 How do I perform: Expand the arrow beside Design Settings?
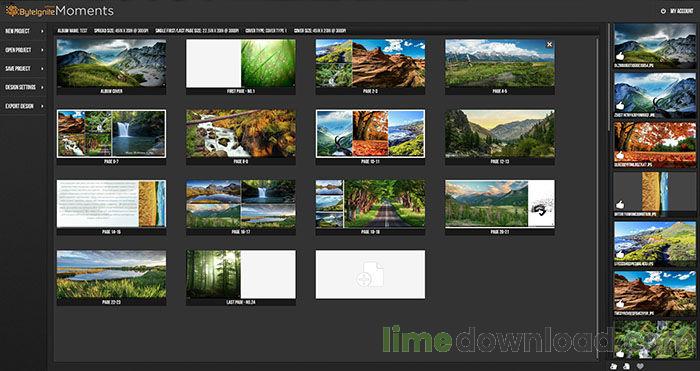point(42,88)
